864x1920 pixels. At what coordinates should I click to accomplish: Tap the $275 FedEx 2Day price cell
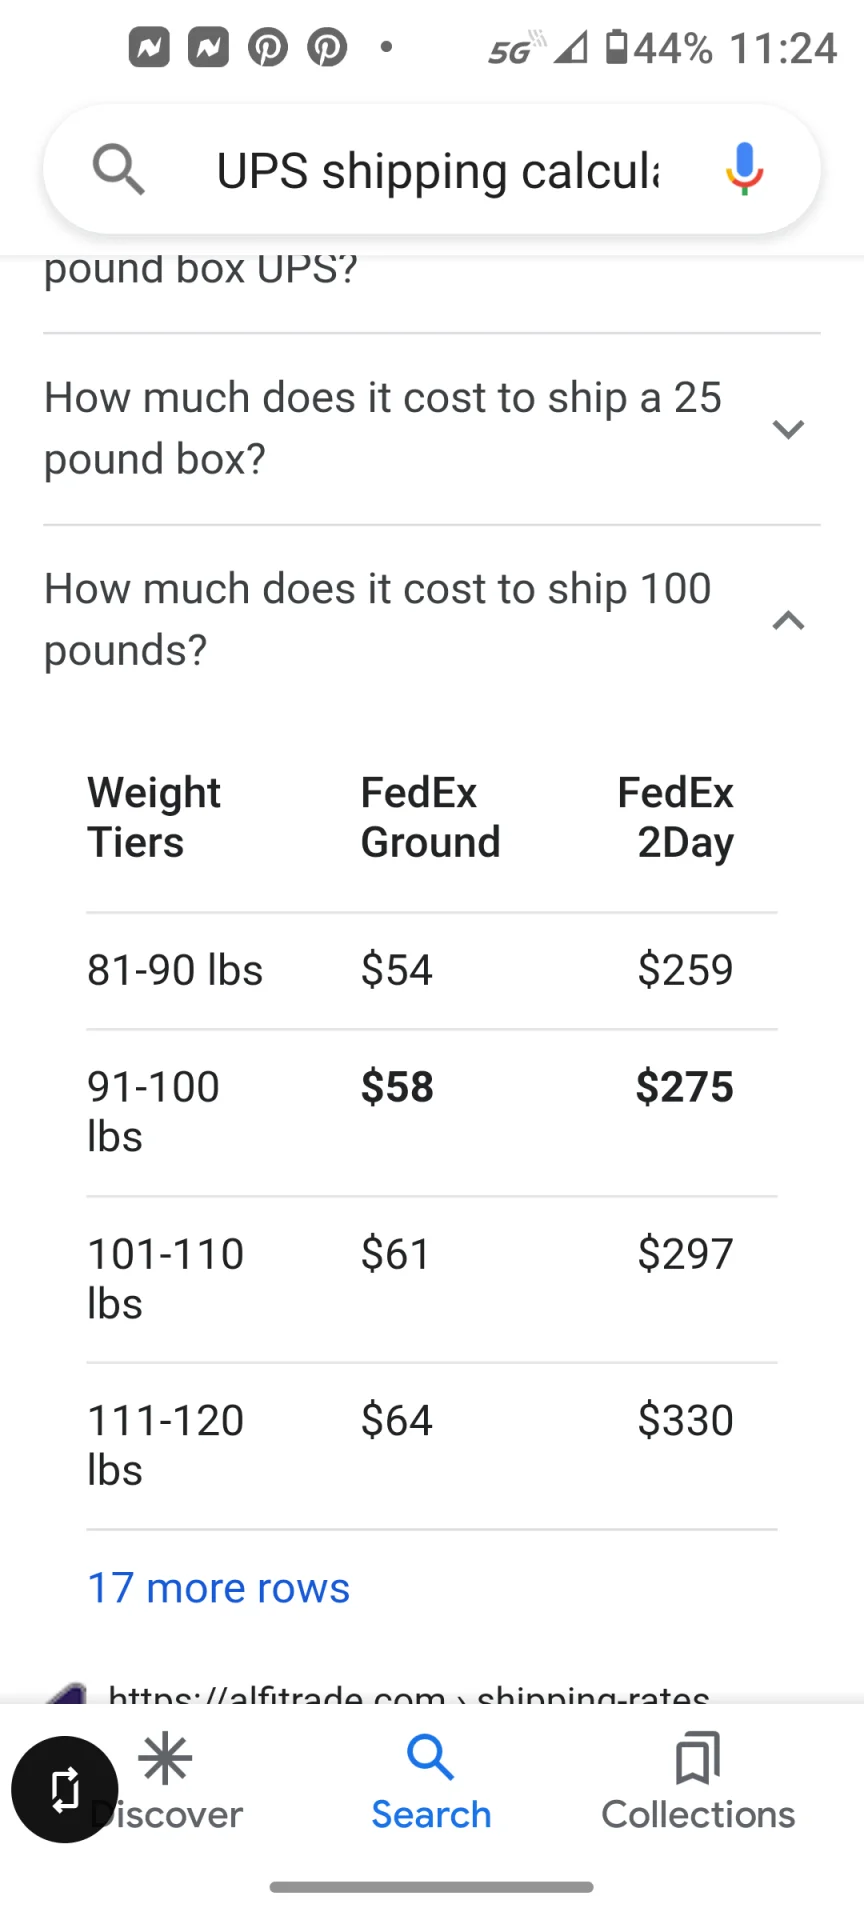(685, 1087)
